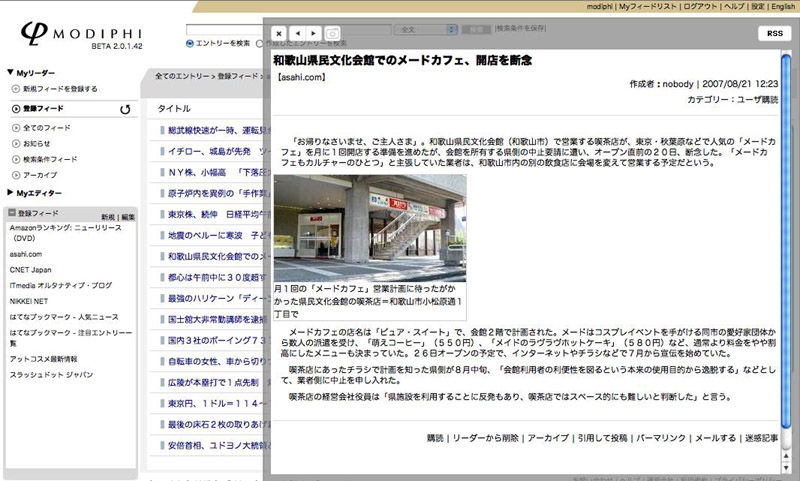
Task: Click the circle icon beside 検索条件フィード
Action: (x=16, y=160)
